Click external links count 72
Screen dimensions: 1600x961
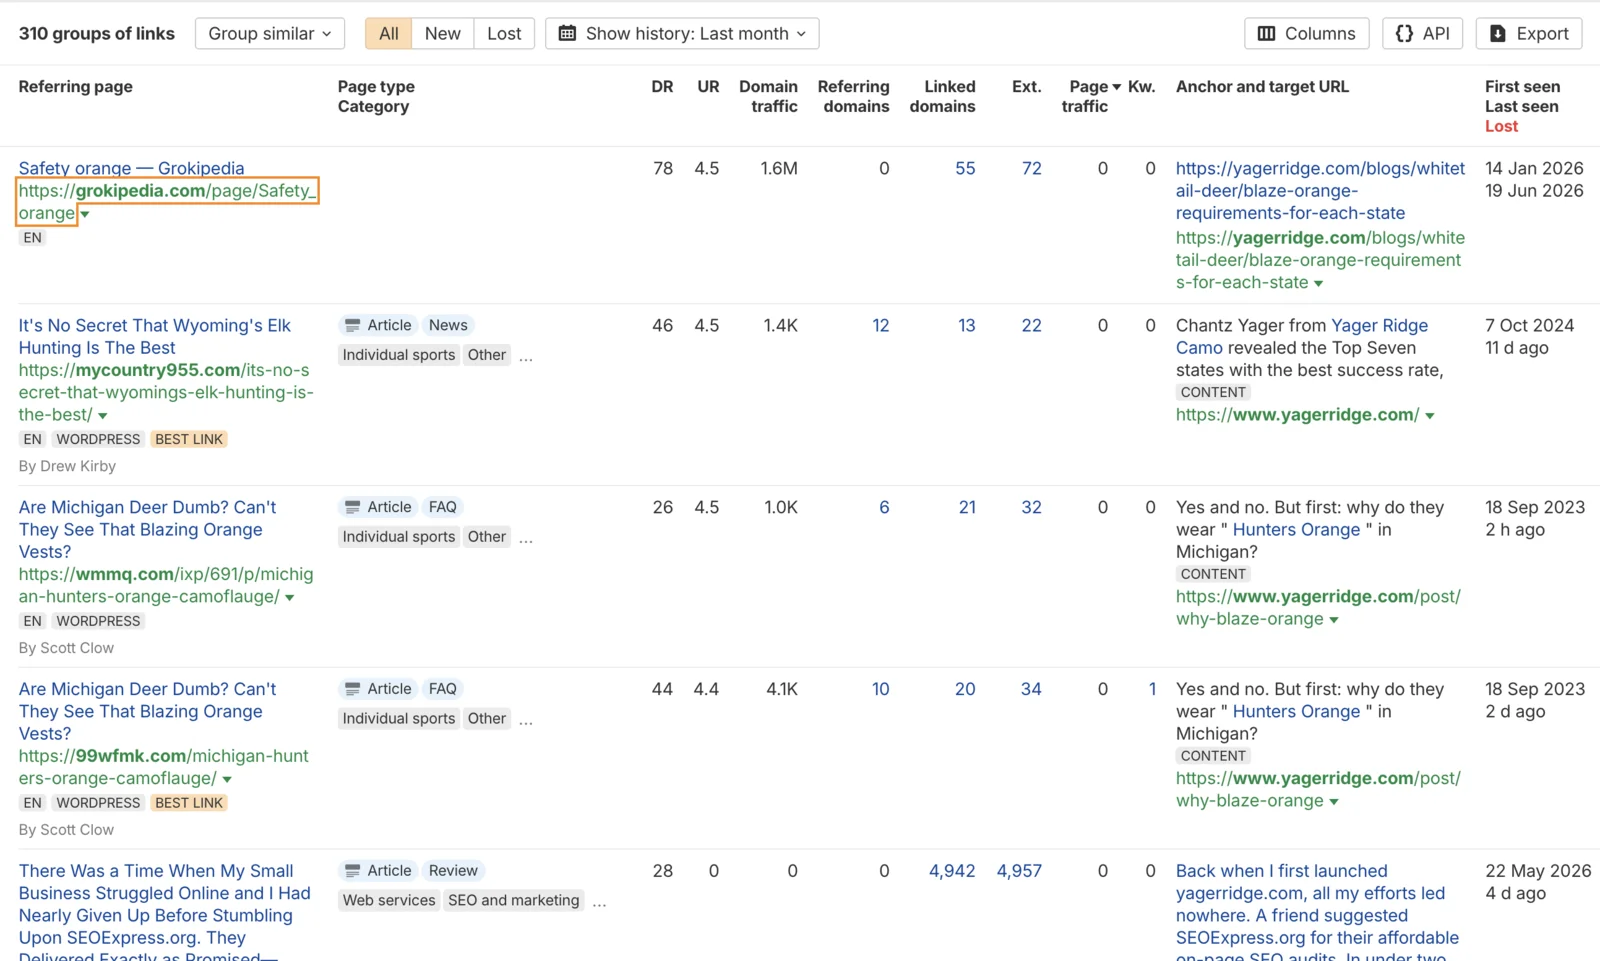tap(1031, 168)
